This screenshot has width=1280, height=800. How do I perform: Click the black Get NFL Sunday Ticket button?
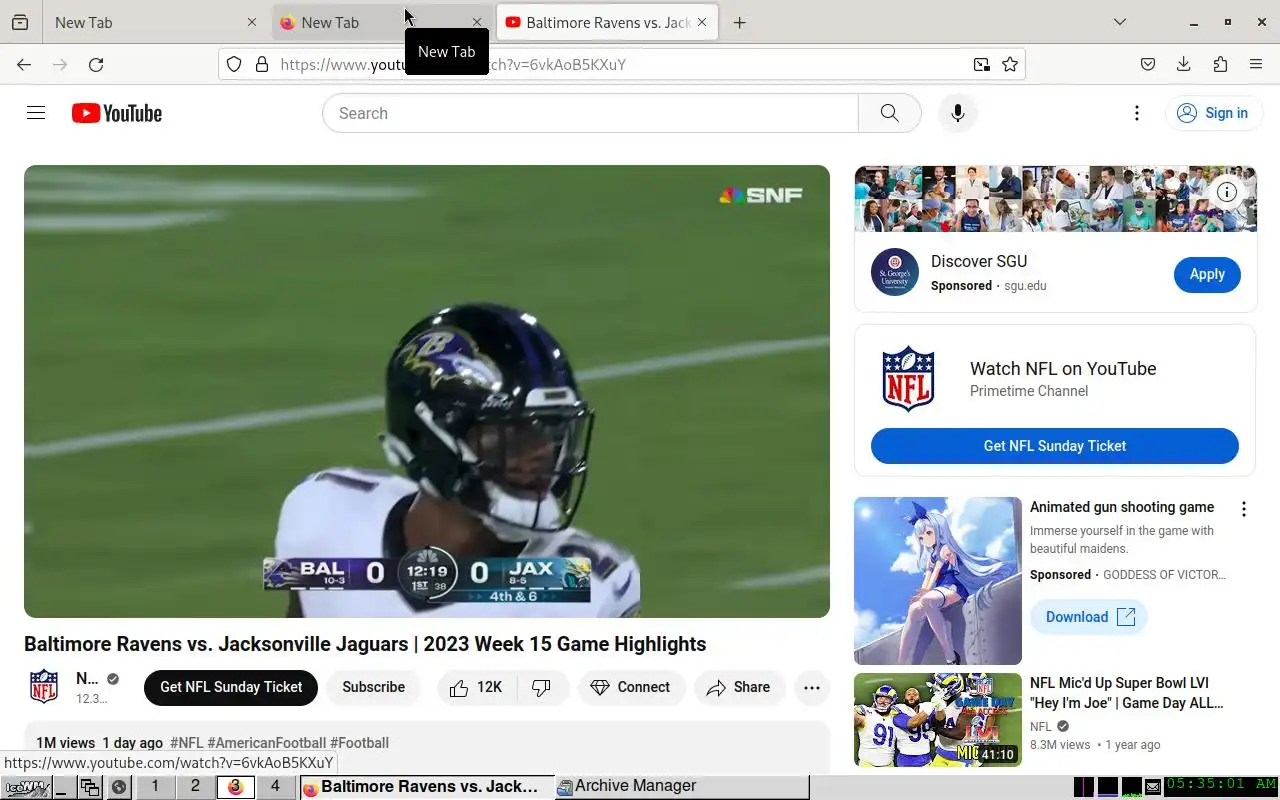231,687
